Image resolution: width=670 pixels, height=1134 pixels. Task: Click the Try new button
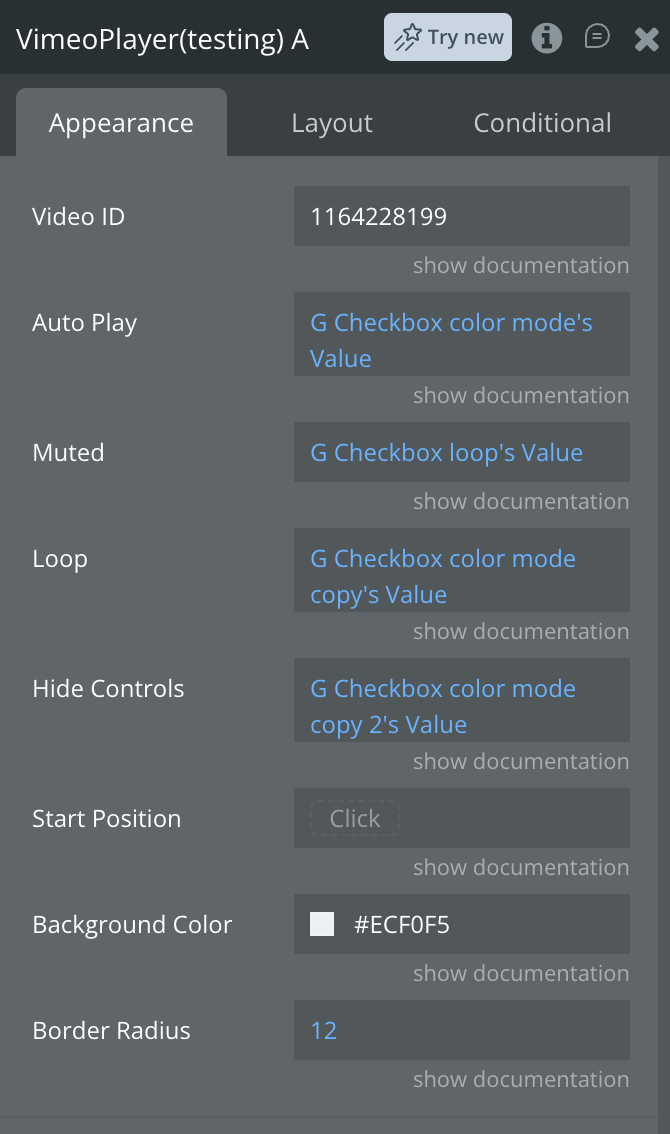(x=448, y=38)
